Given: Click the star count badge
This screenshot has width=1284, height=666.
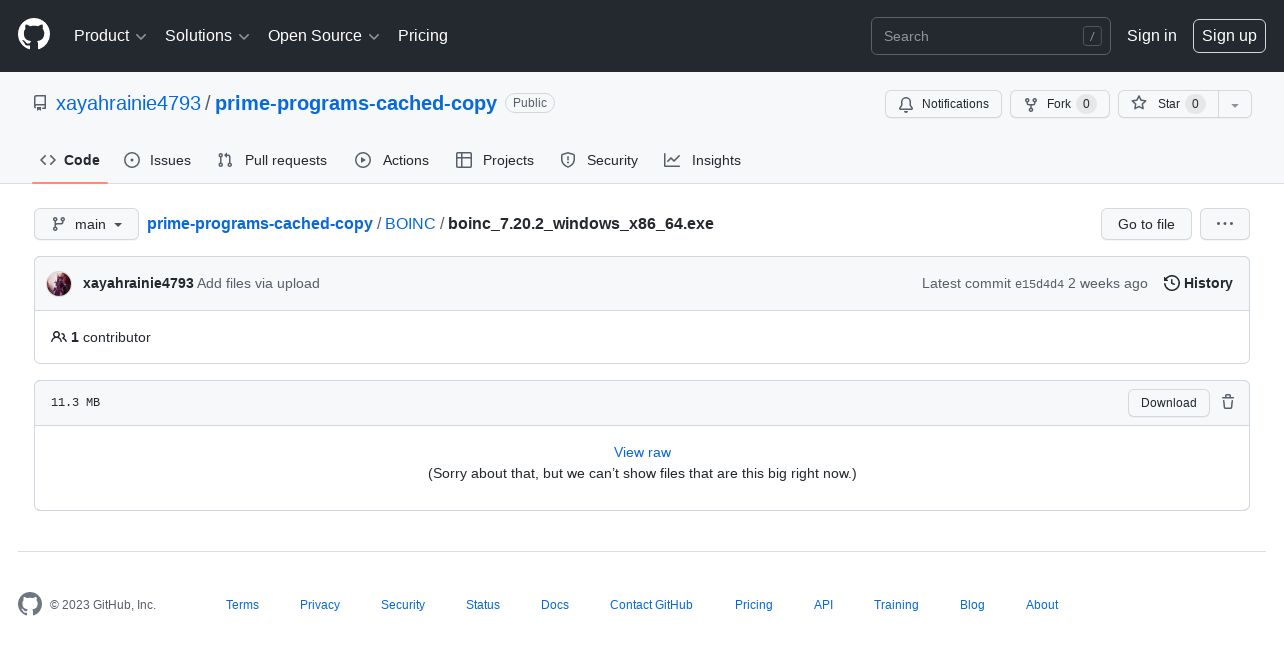Looking at the screenshot, I should click(x=1195, y=104).
